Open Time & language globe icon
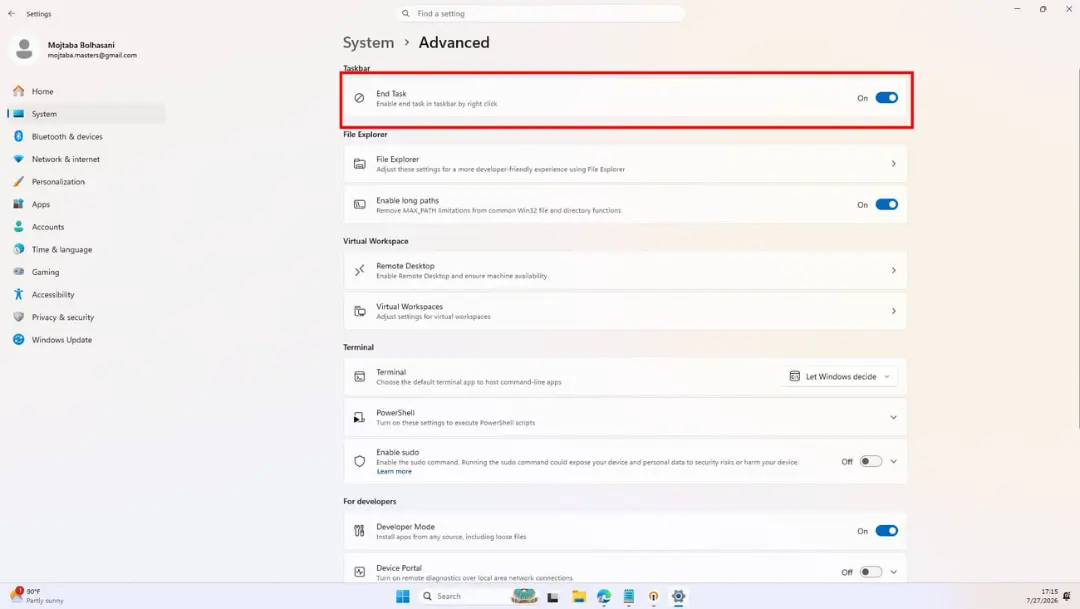This screenshot has height=609, width=1080. point(19,249)
